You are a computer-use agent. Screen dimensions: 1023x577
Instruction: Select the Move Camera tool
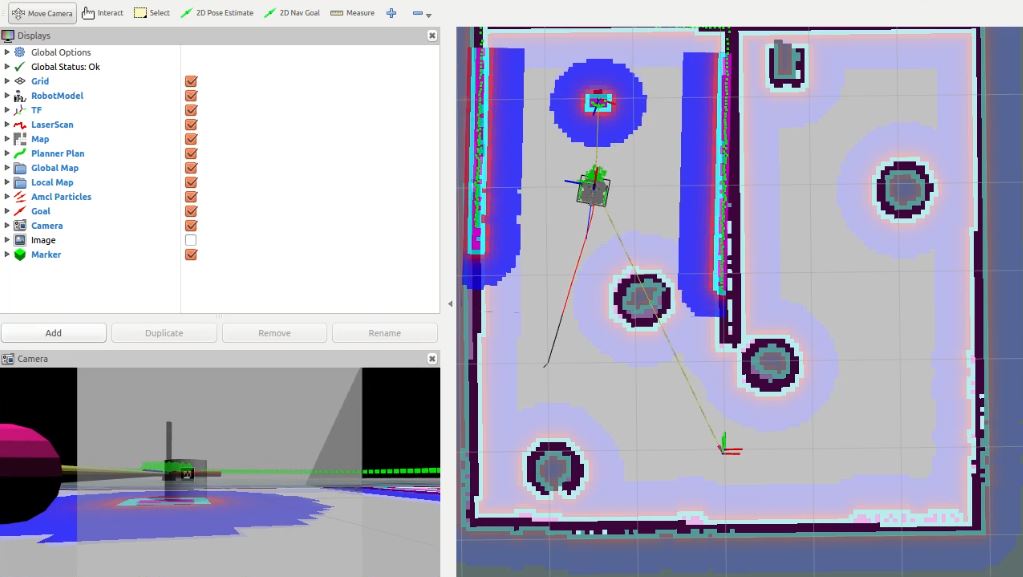[42, 13]
